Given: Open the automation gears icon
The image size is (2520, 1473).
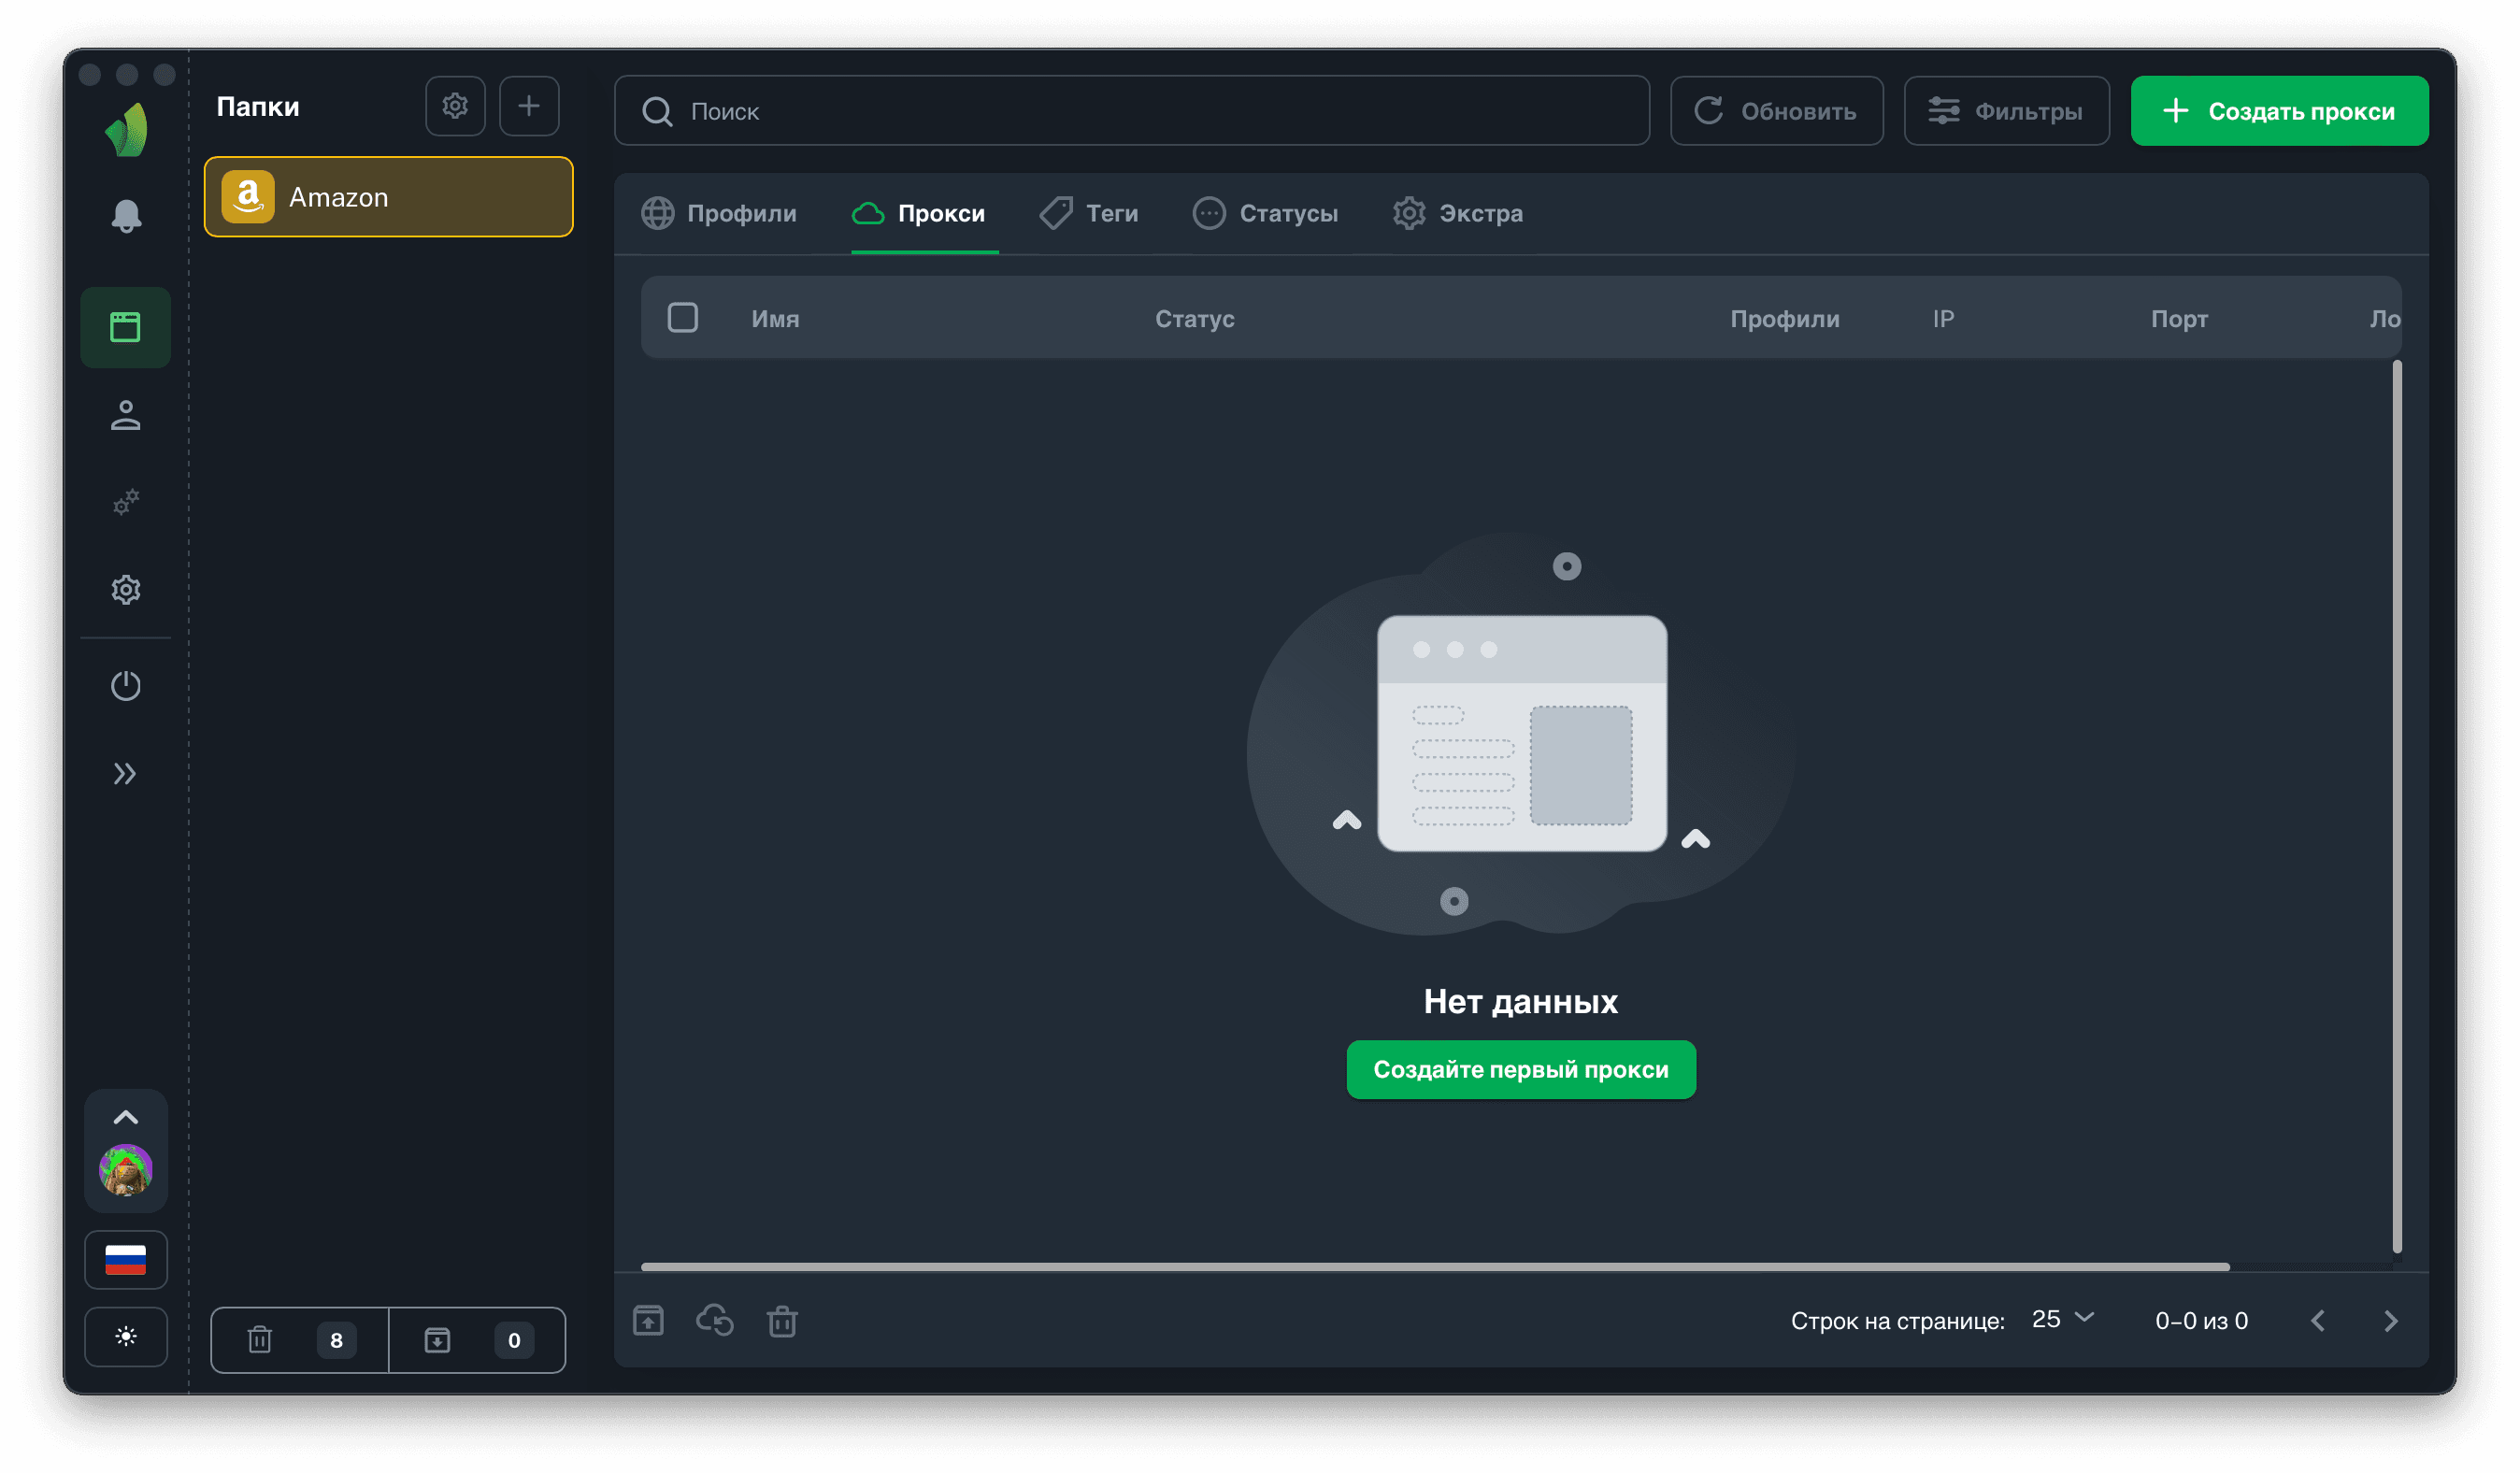Looking at the screenshot, I should click(x=126, y=502).
